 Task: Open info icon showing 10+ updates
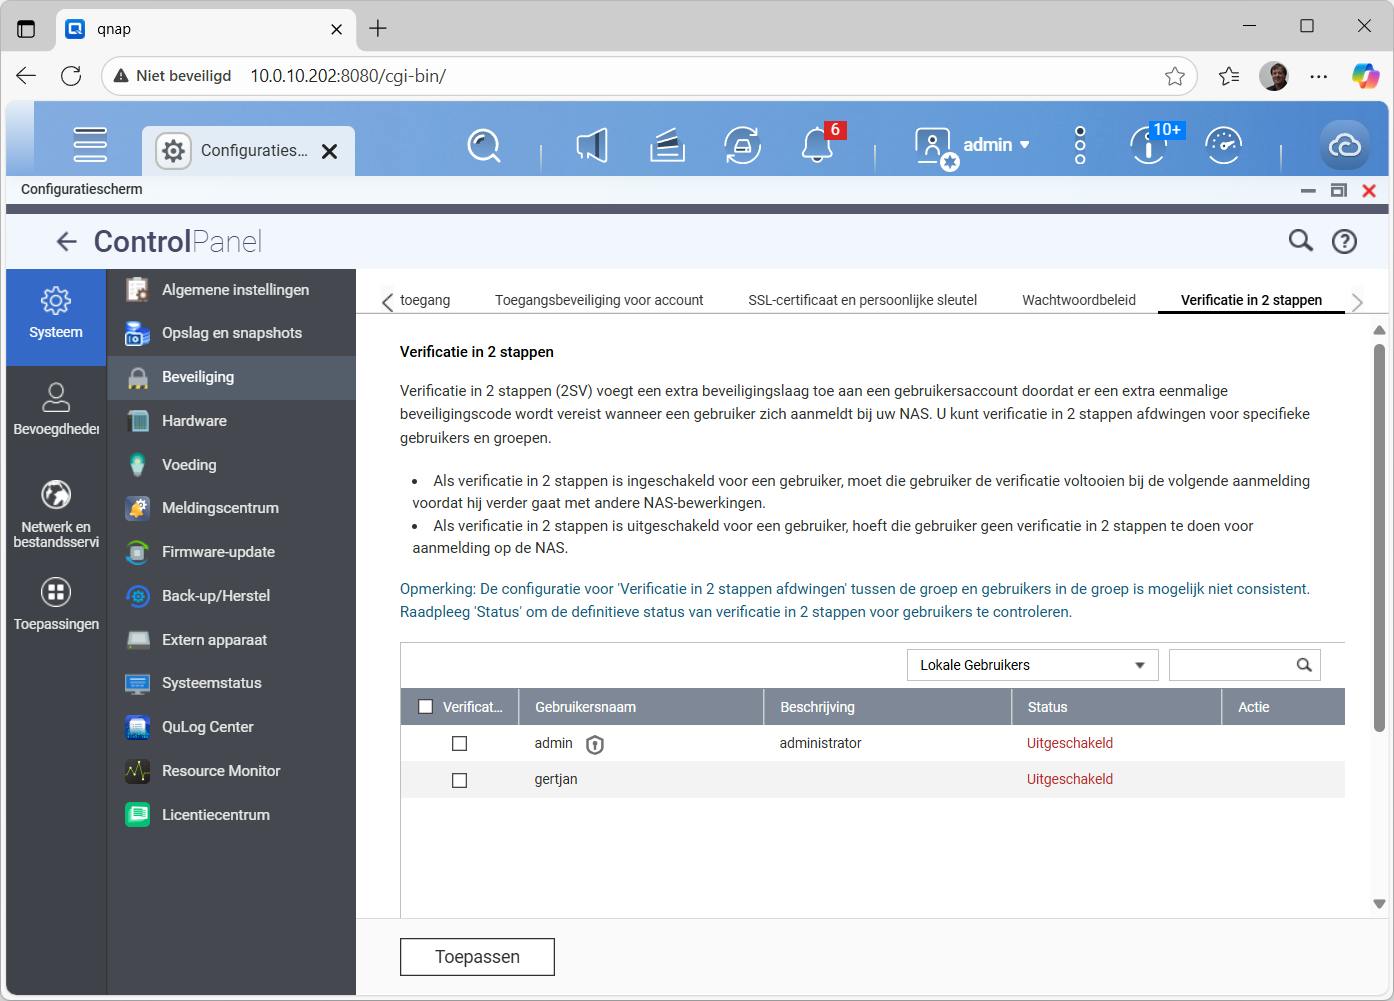point(1150,145)
